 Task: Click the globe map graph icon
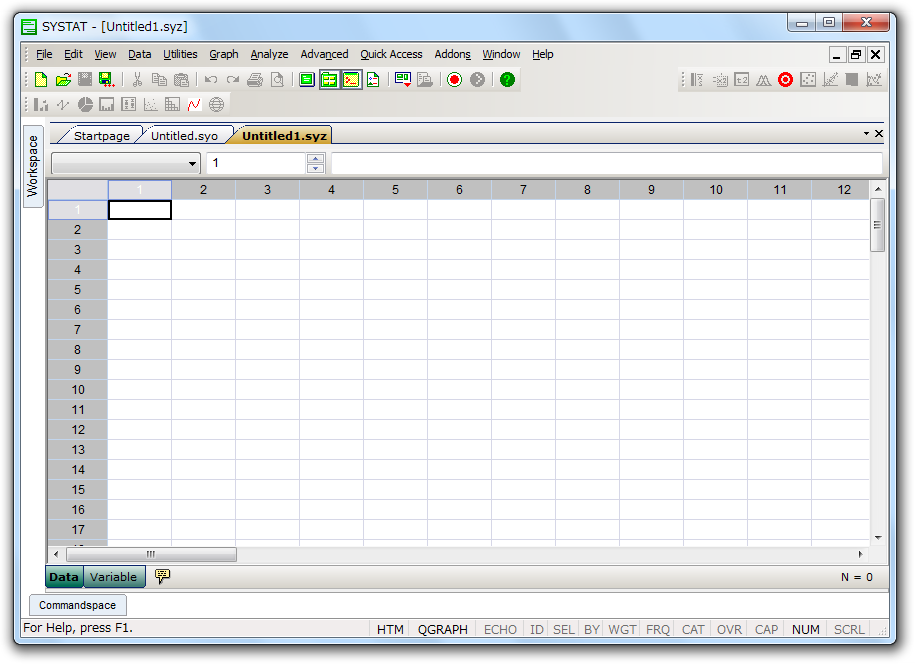pyautogui.click(x=216, y=104)
